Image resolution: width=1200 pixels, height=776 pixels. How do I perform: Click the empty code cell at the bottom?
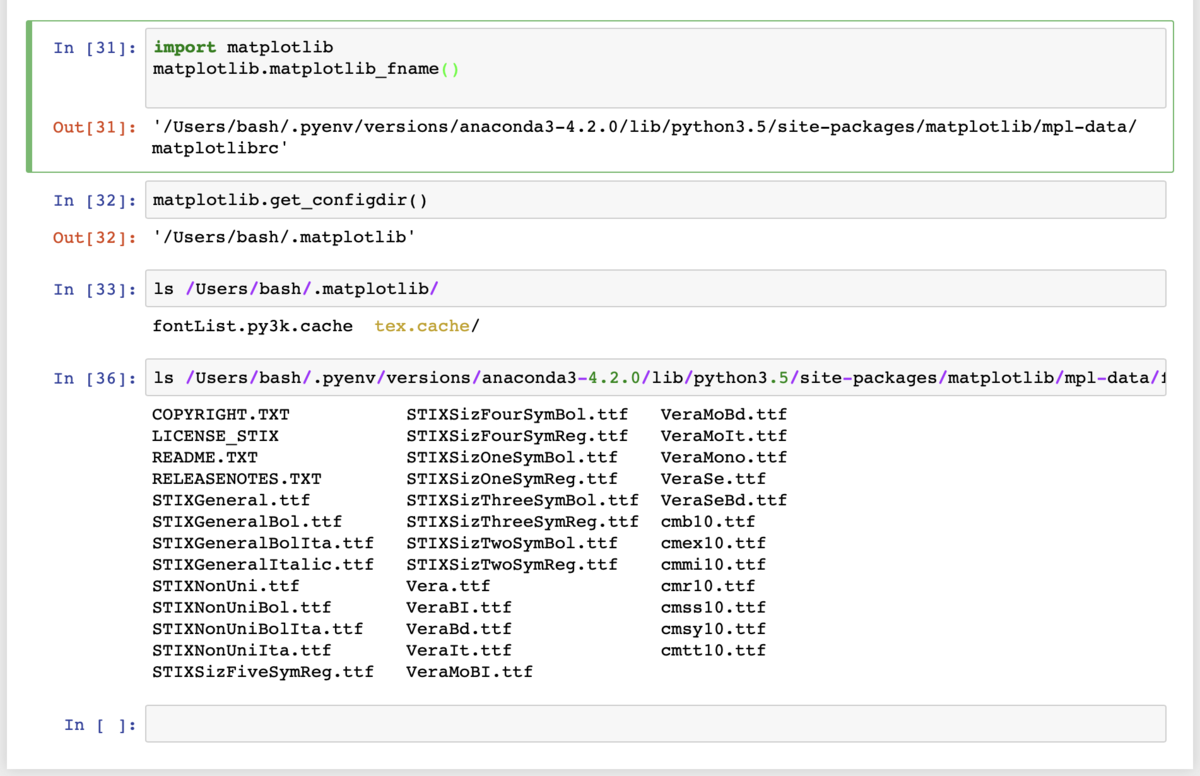655,724
